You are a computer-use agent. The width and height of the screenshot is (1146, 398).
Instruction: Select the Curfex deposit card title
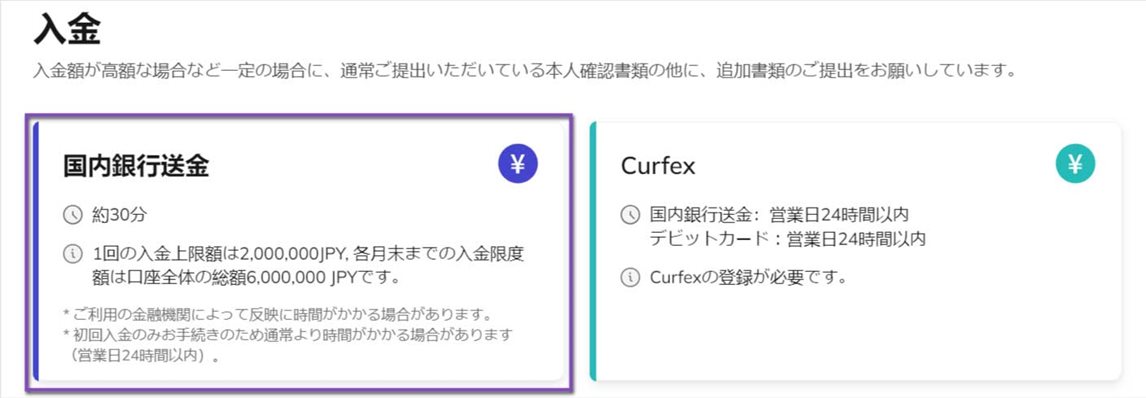click(x=658, y=166)
